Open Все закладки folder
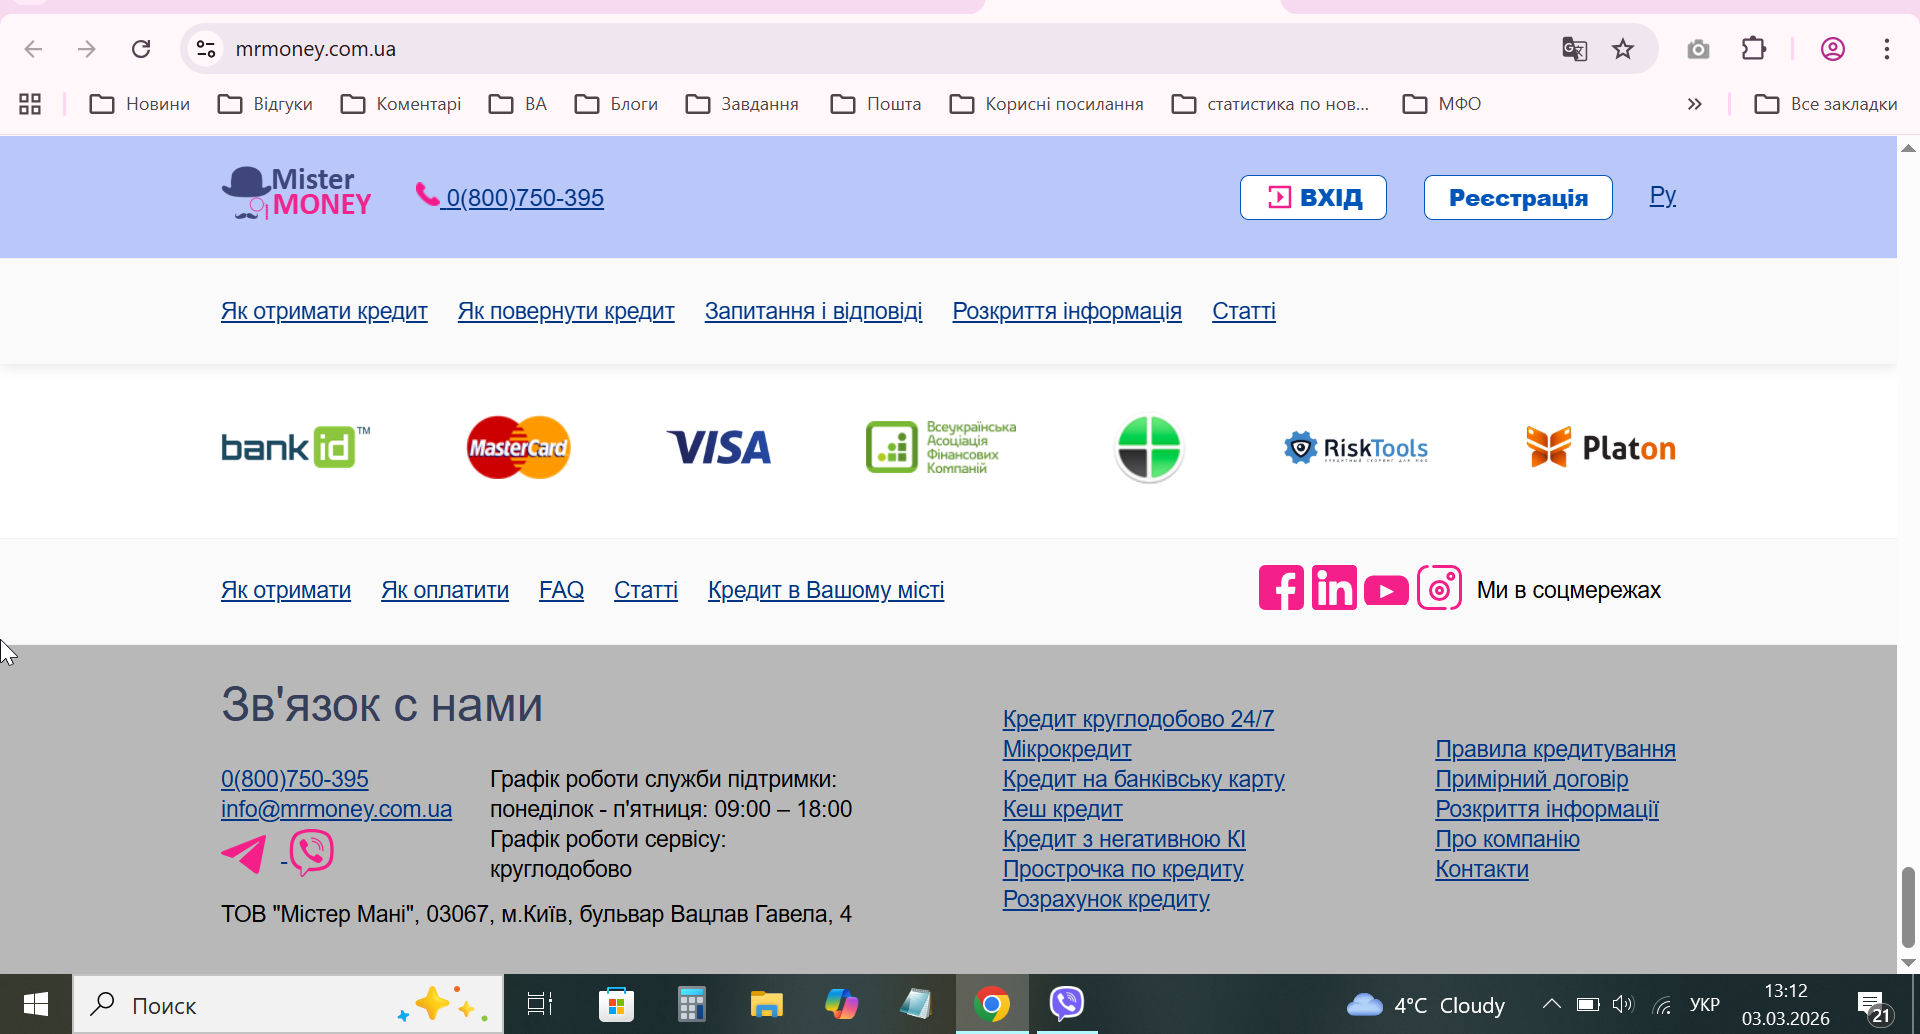 1826,104
